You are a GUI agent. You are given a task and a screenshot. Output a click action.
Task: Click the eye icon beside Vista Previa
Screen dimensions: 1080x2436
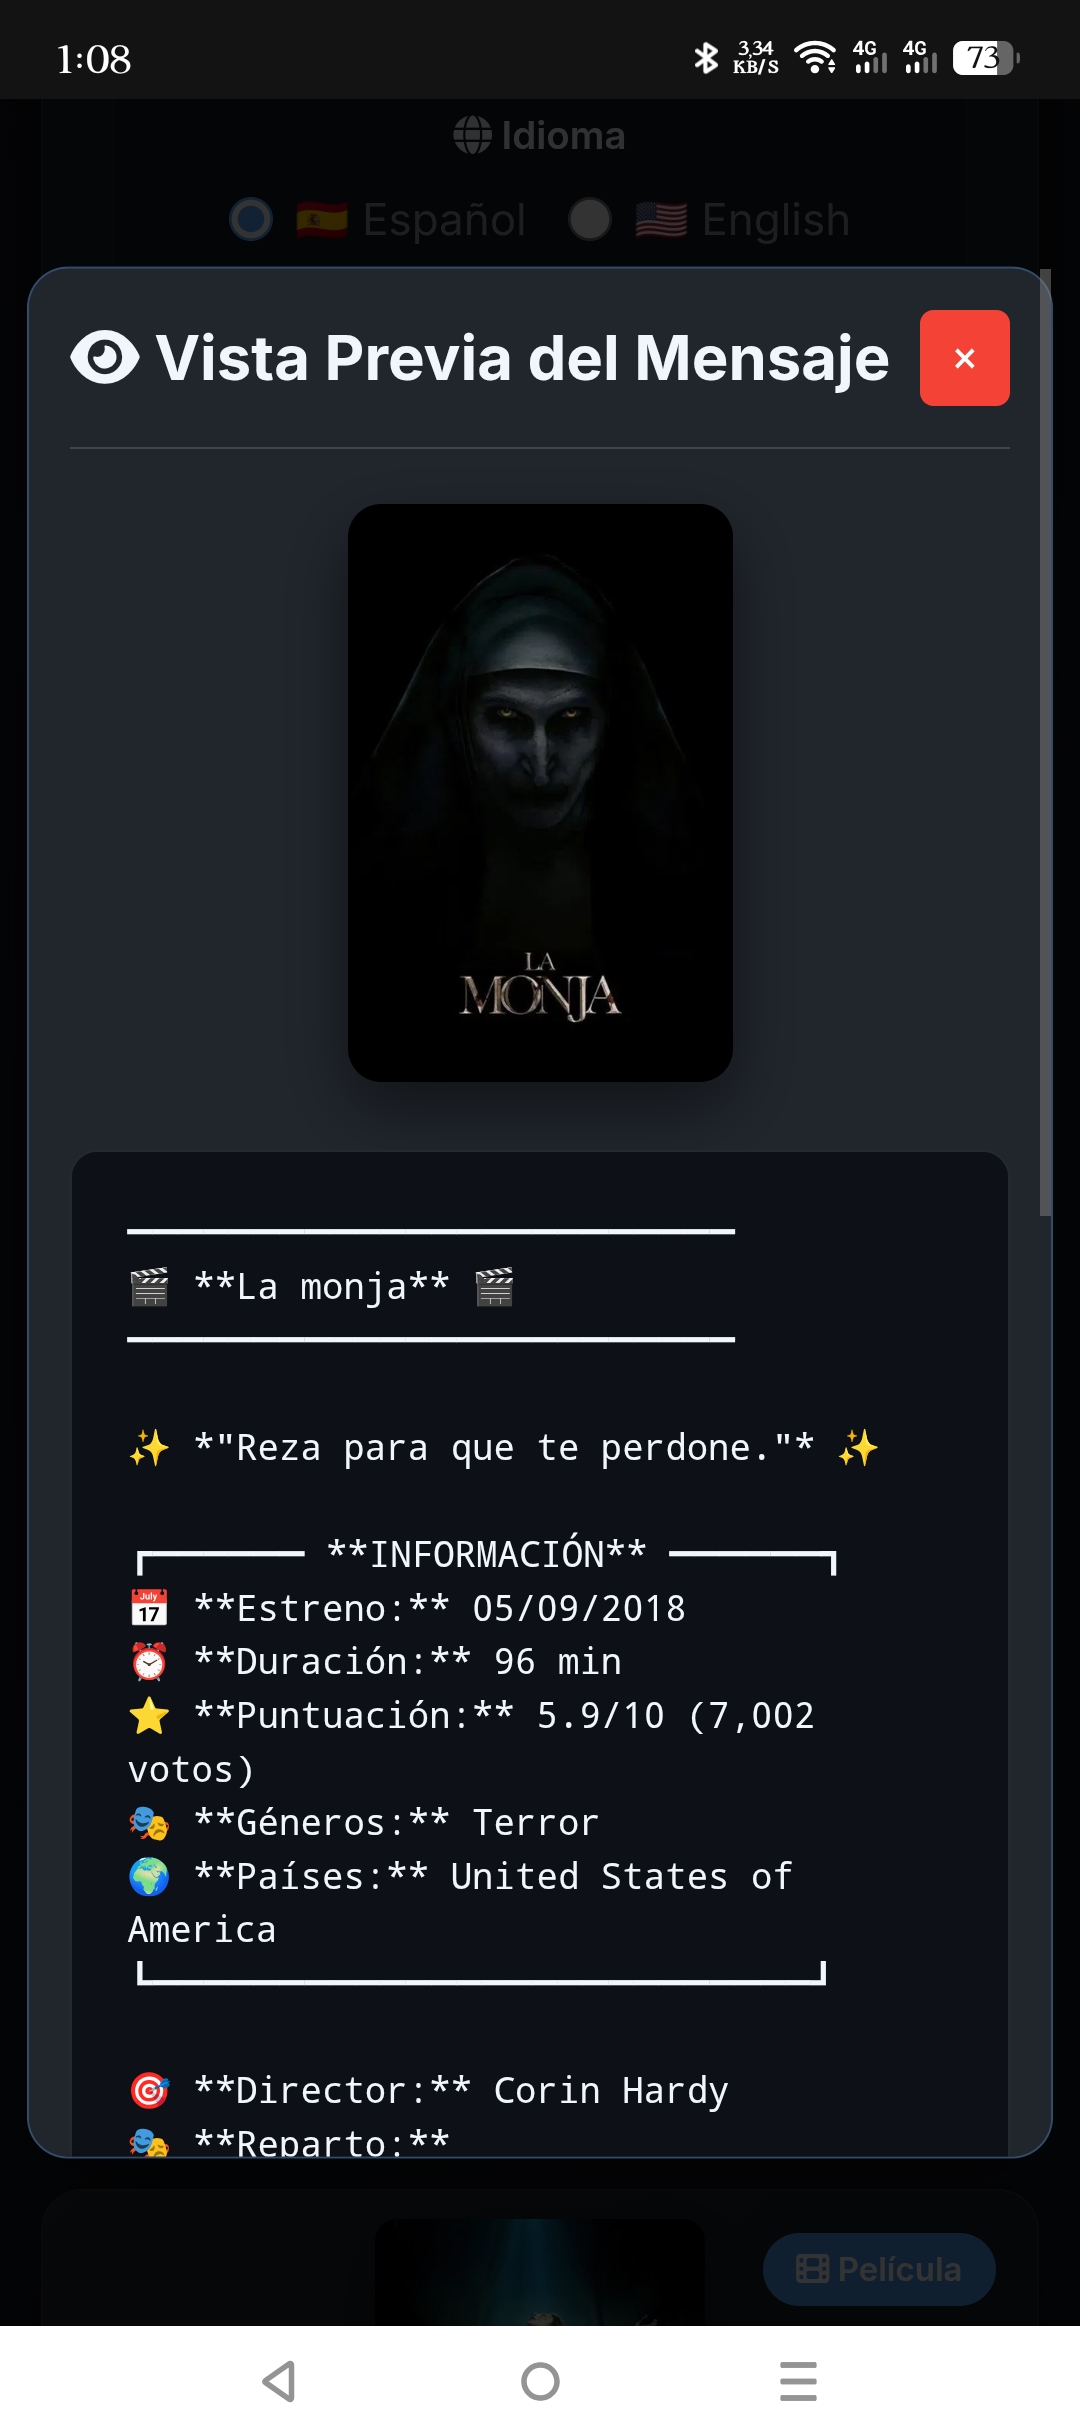(x=105, y=358)
